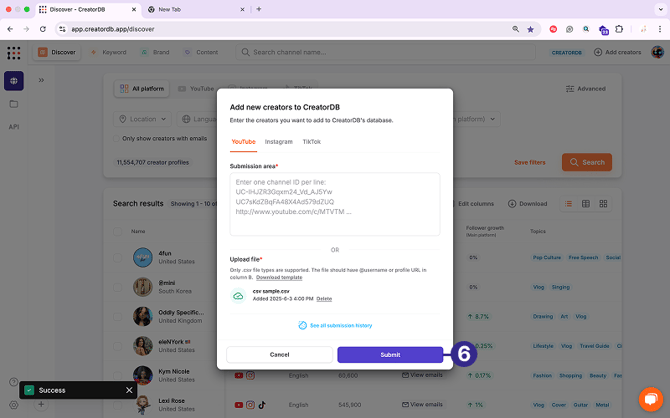The image size is (670, 418).
Task: Click View emails for Lexi Rose
Action: pyautogui.click(x=423, y=404)
